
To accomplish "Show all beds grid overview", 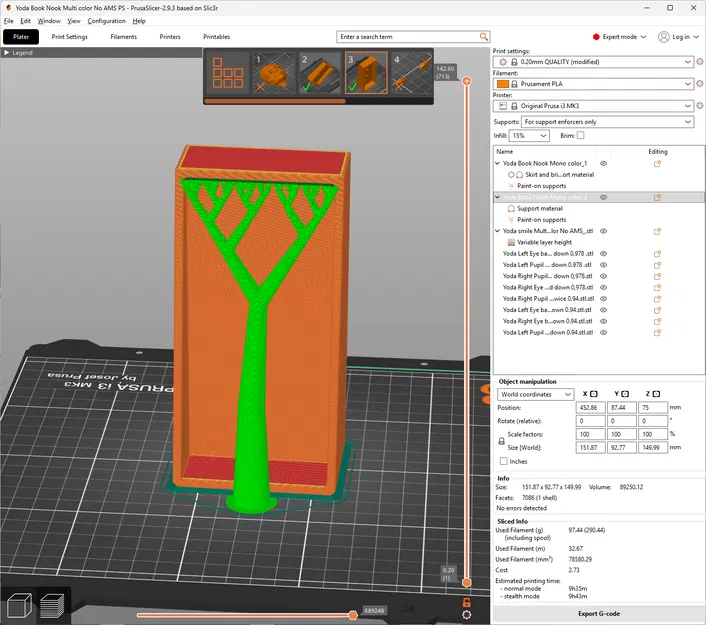I will point(227,72).
